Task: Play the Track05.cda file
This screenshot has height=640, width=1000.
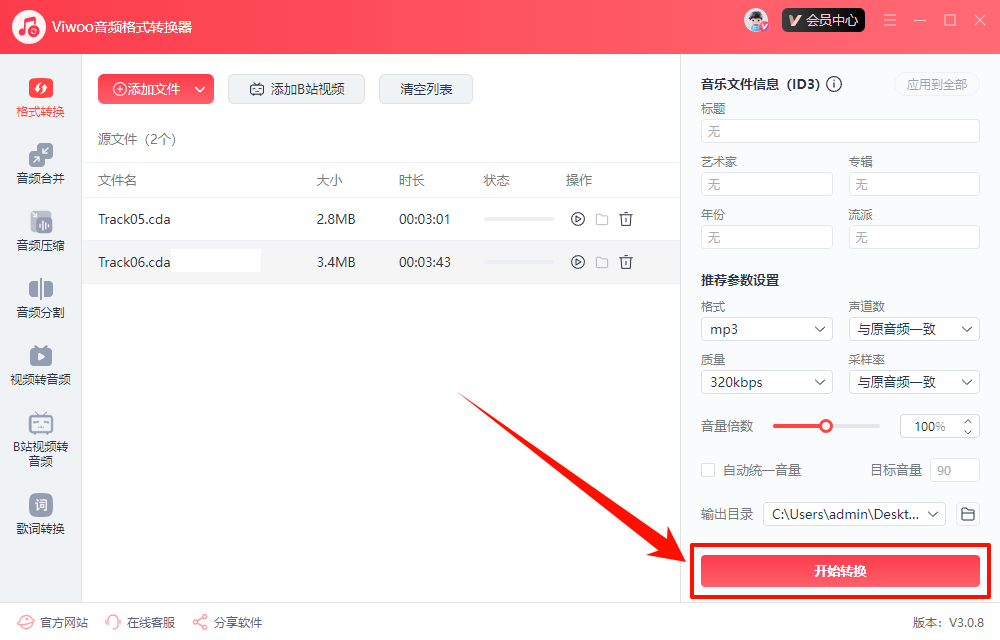Action: click(578, 218)
